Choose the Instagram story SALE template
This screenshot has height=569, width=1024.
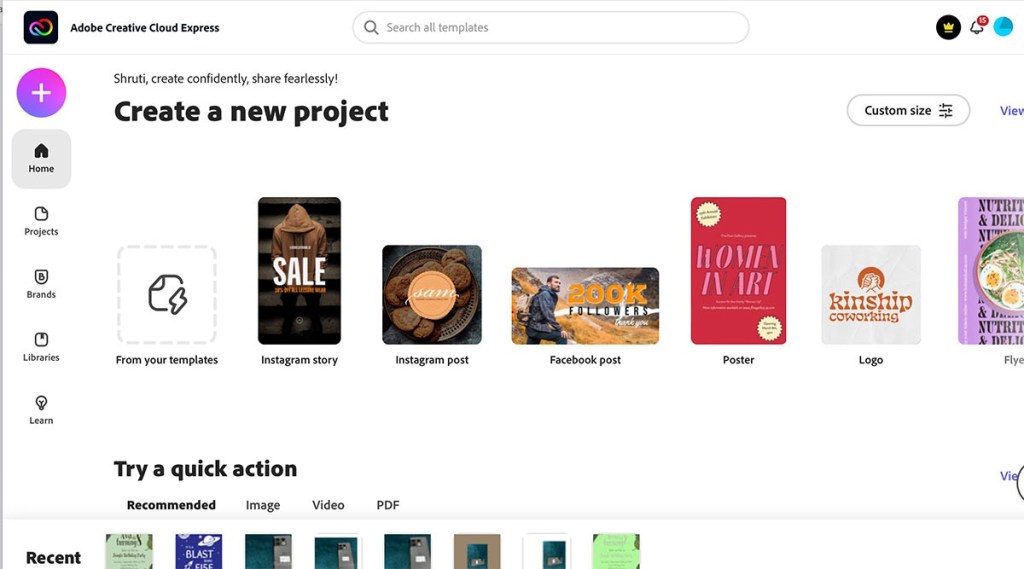(x=299, y=270)
